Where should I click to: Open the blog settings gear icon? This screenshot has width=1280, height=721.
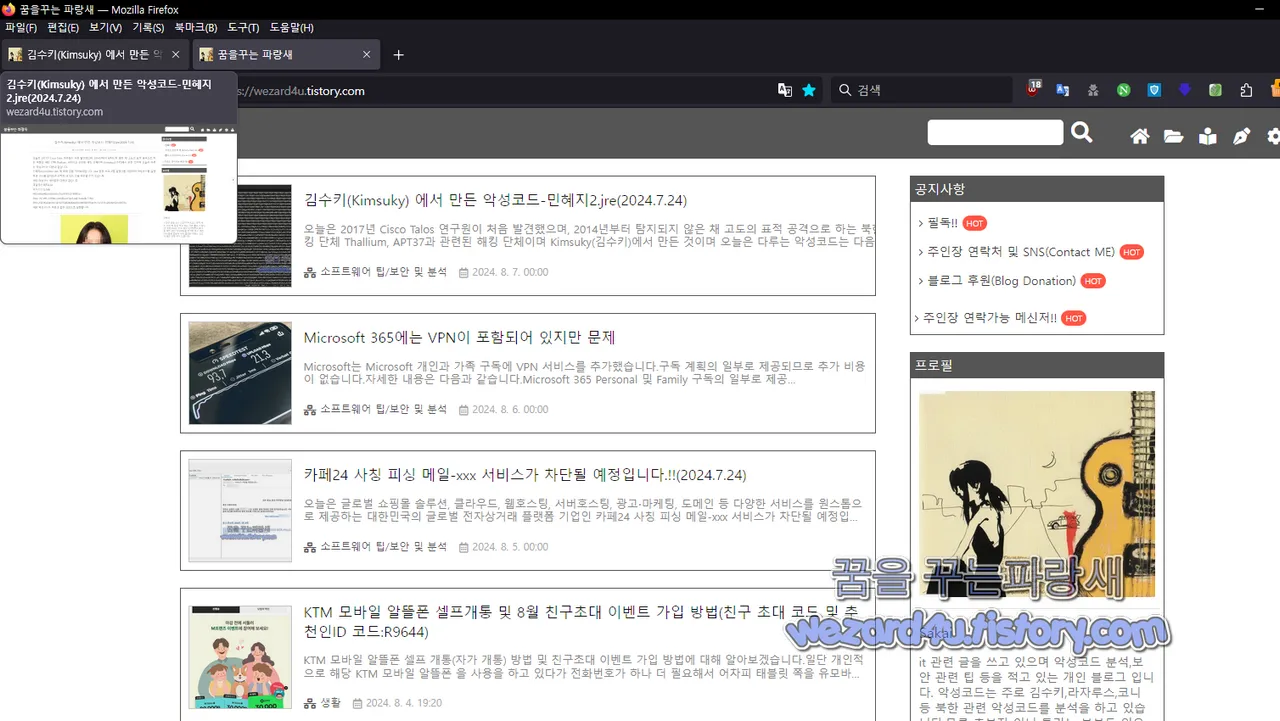[x=1274, y=136]
